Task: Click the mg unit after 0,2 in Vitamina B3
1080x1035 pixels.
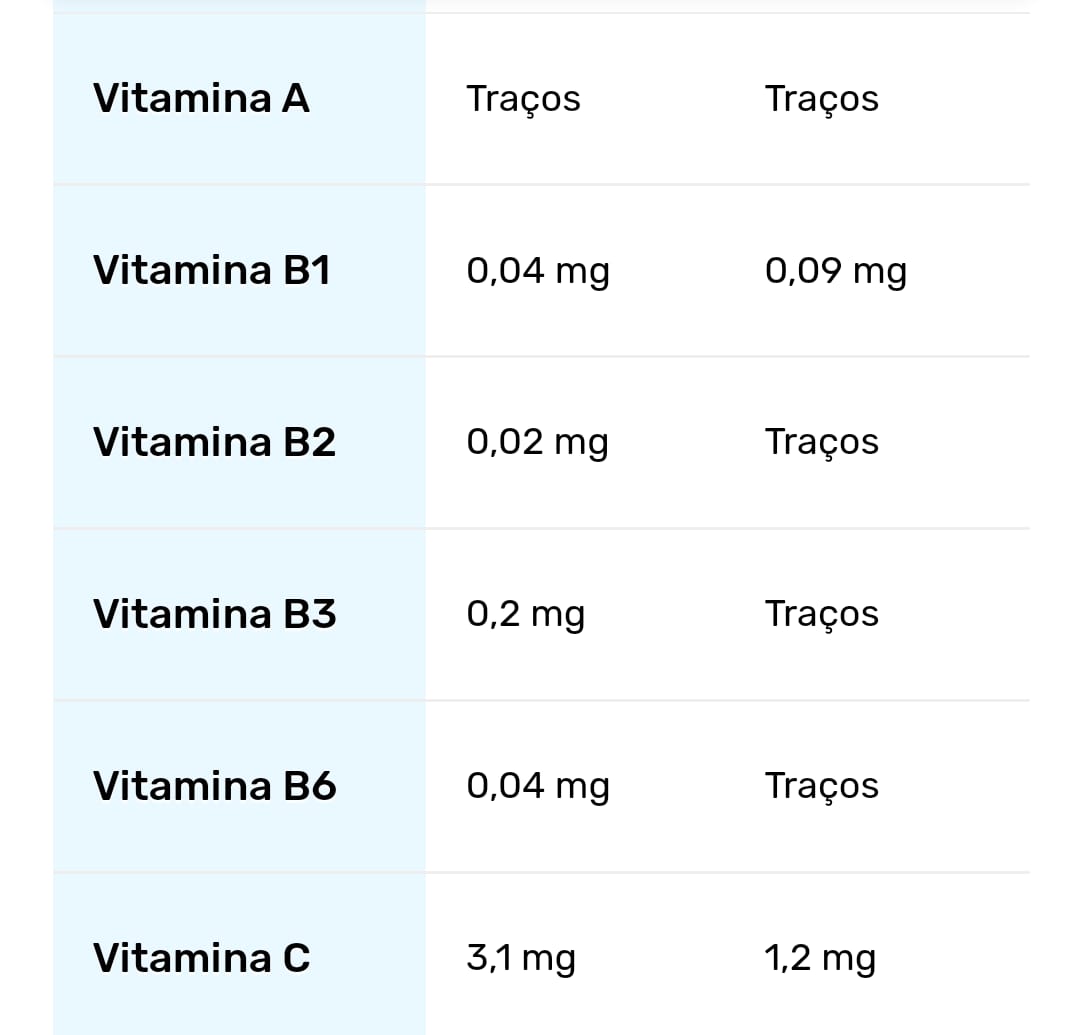Action: 557,616
